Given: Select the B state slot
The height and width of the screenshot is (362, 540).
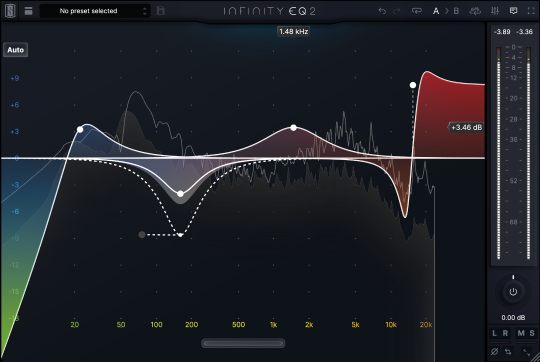Looking at the screenshot, I should (x=456, y=11).
